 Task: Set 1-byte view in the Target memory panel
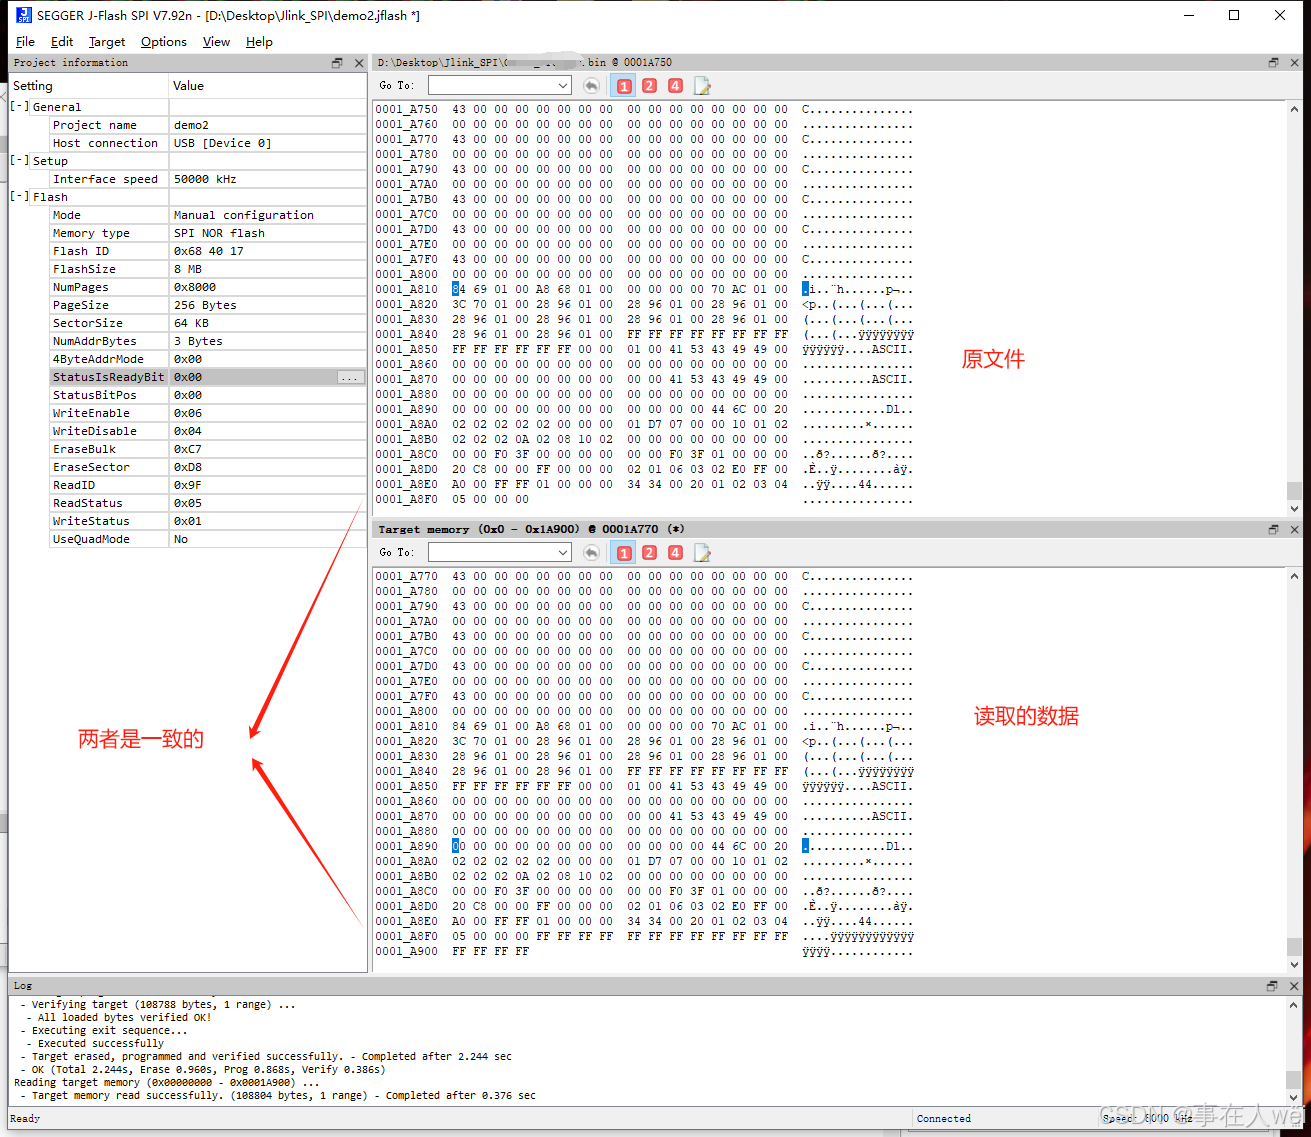pos(624,553)
